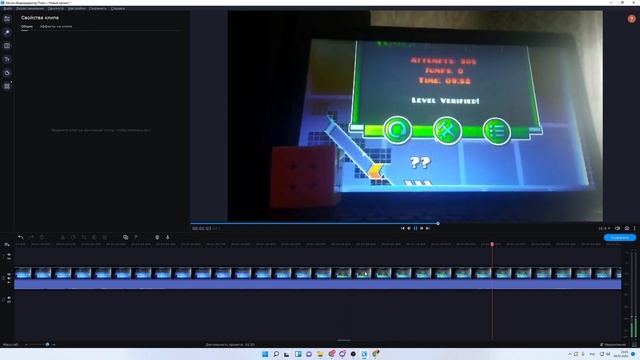Open Search on the Windows taskbar
640x360 pixels.
(276, 354)
